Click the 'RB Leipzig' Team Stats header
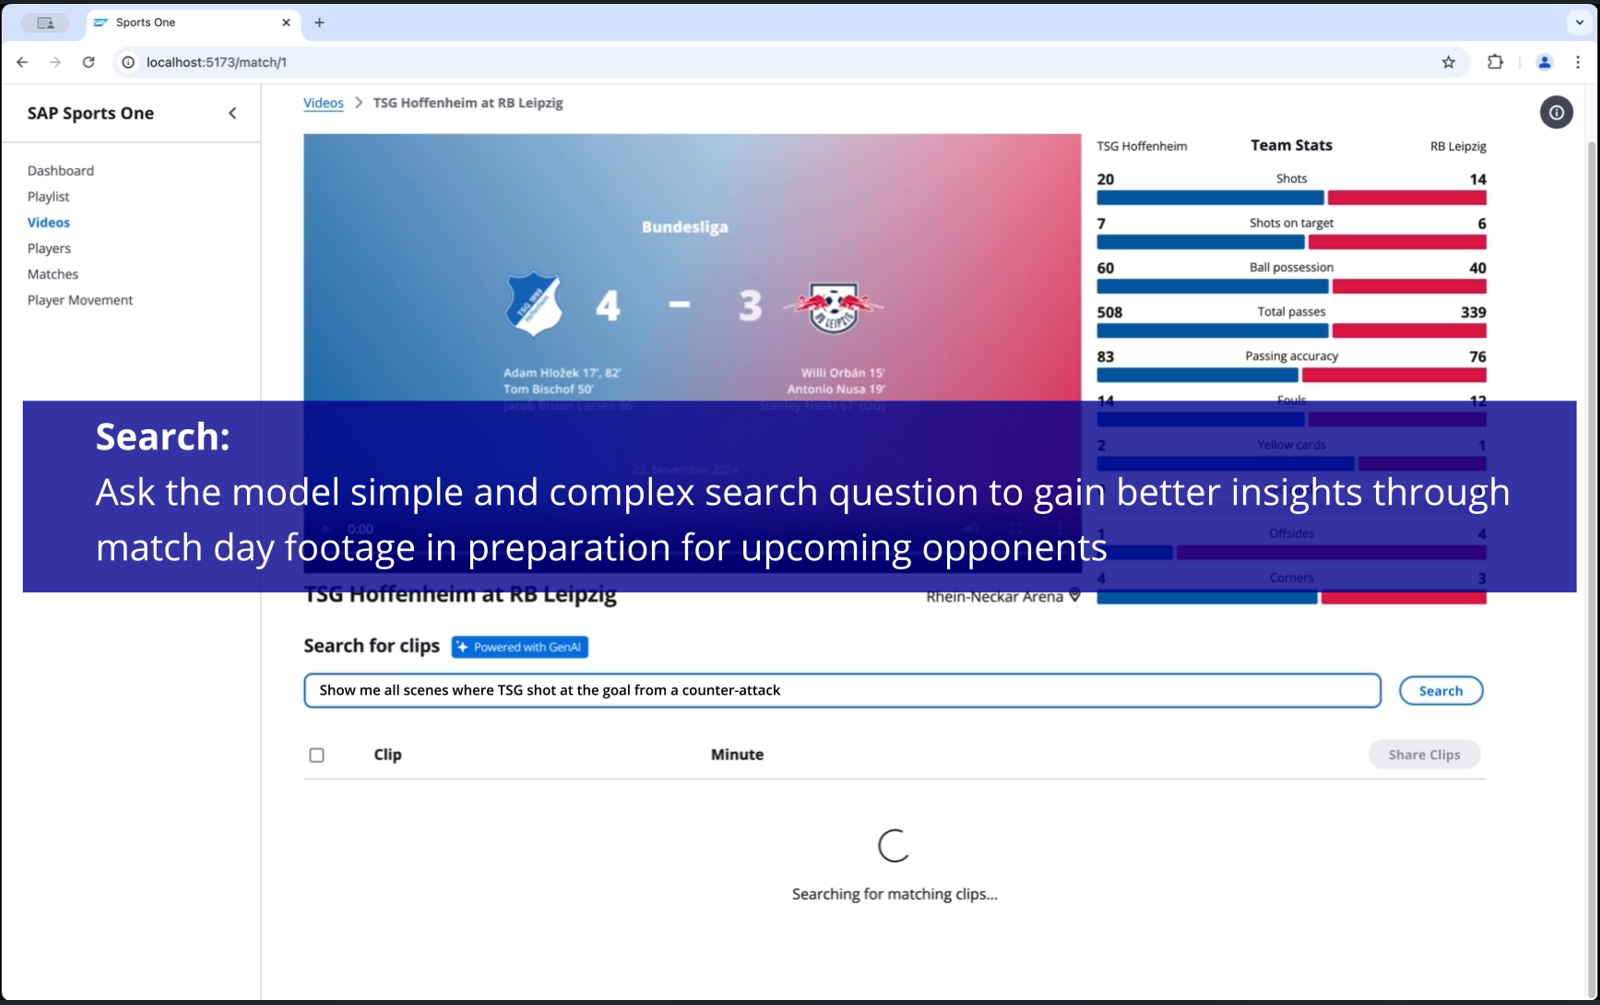The width and height of the screenshot is (1600, 1005). tap(1458, 146)
